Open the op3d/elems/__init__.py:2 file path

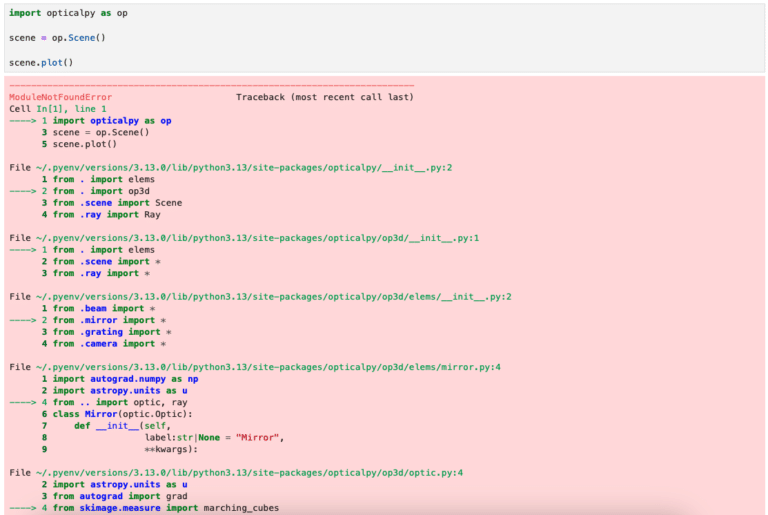260,297
